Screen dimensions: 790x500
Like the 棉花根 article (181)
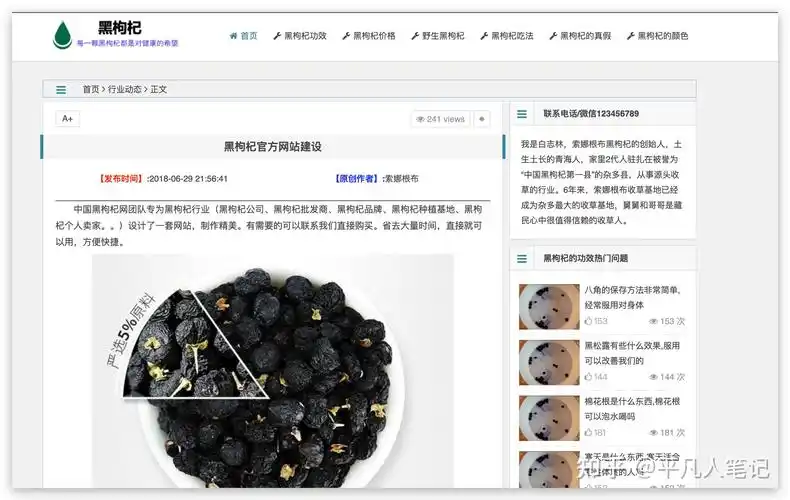pyautogui.click(x=596, y=432)
